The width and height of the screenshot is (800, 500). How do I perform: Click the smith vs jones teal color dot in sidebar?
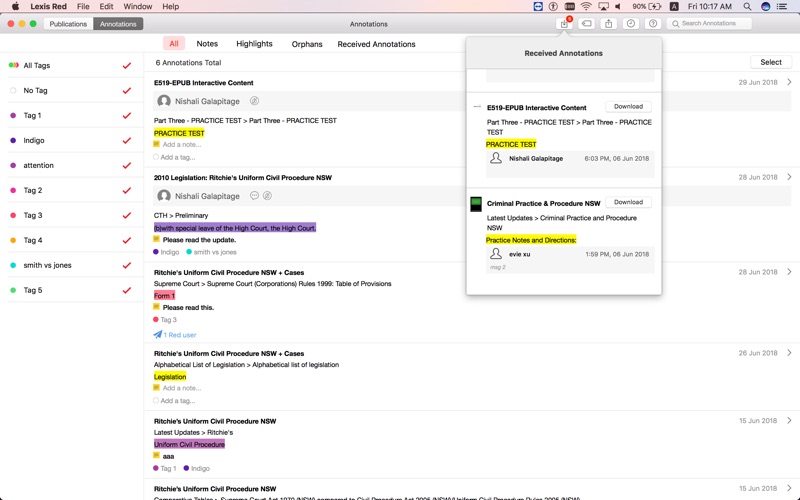coord(13,265)
